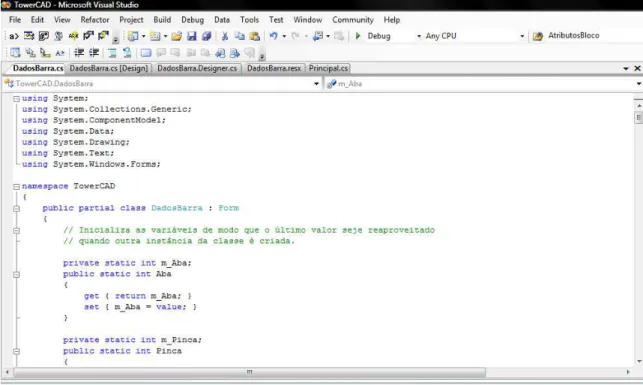The height and width of the screenshot is (385, 643).
Task: Start debugging with green play icon
Action: (358, 36)
